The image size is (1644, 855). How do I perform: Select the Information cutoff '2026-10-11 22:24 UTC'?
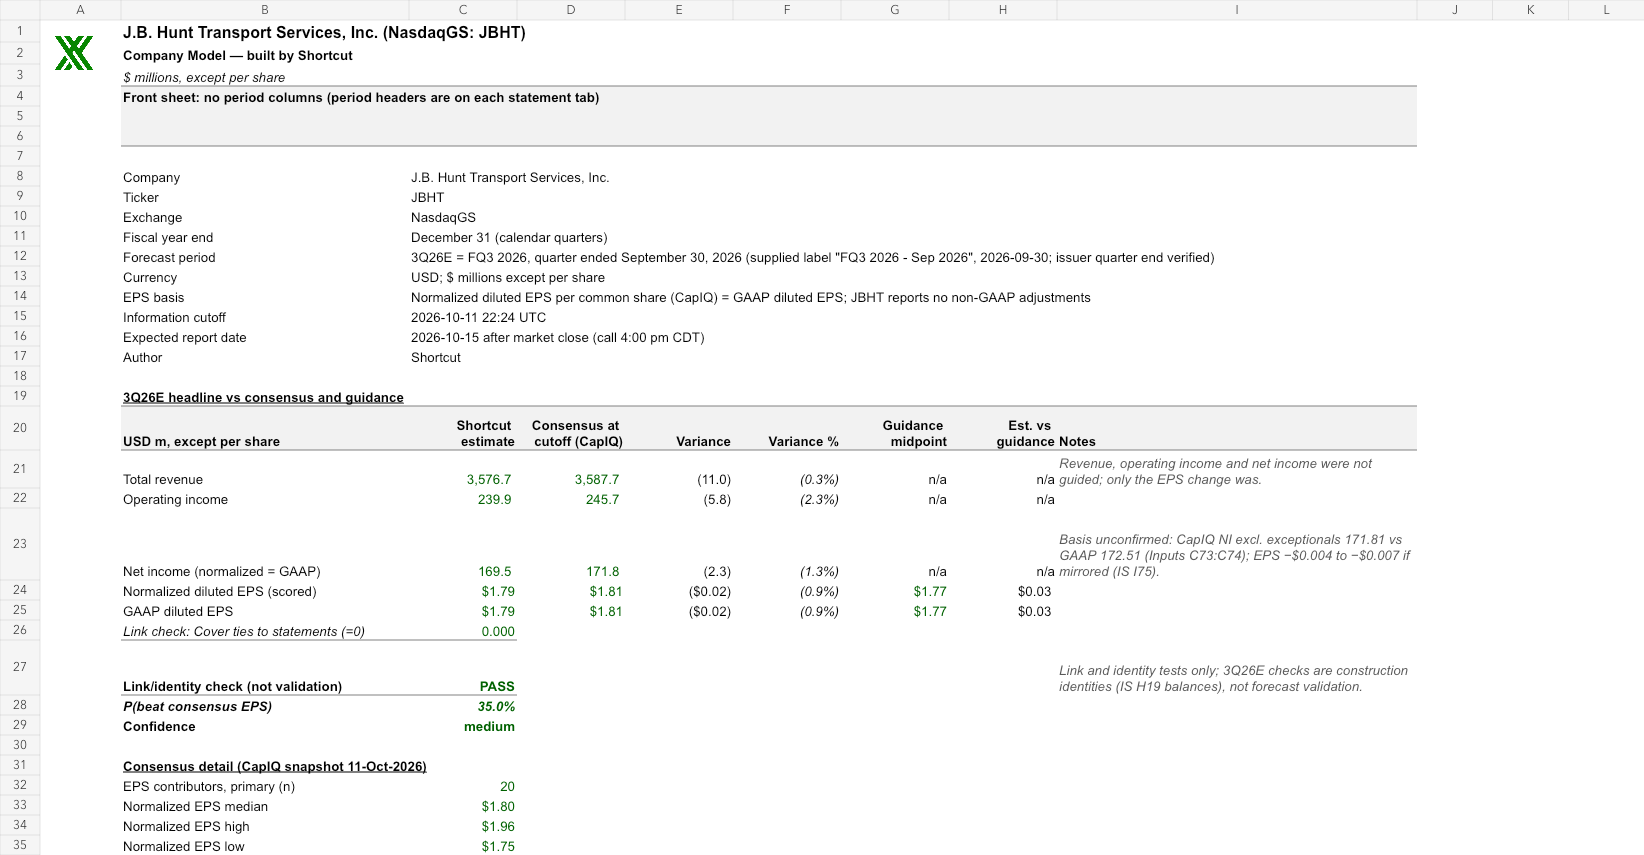point(479,318)
